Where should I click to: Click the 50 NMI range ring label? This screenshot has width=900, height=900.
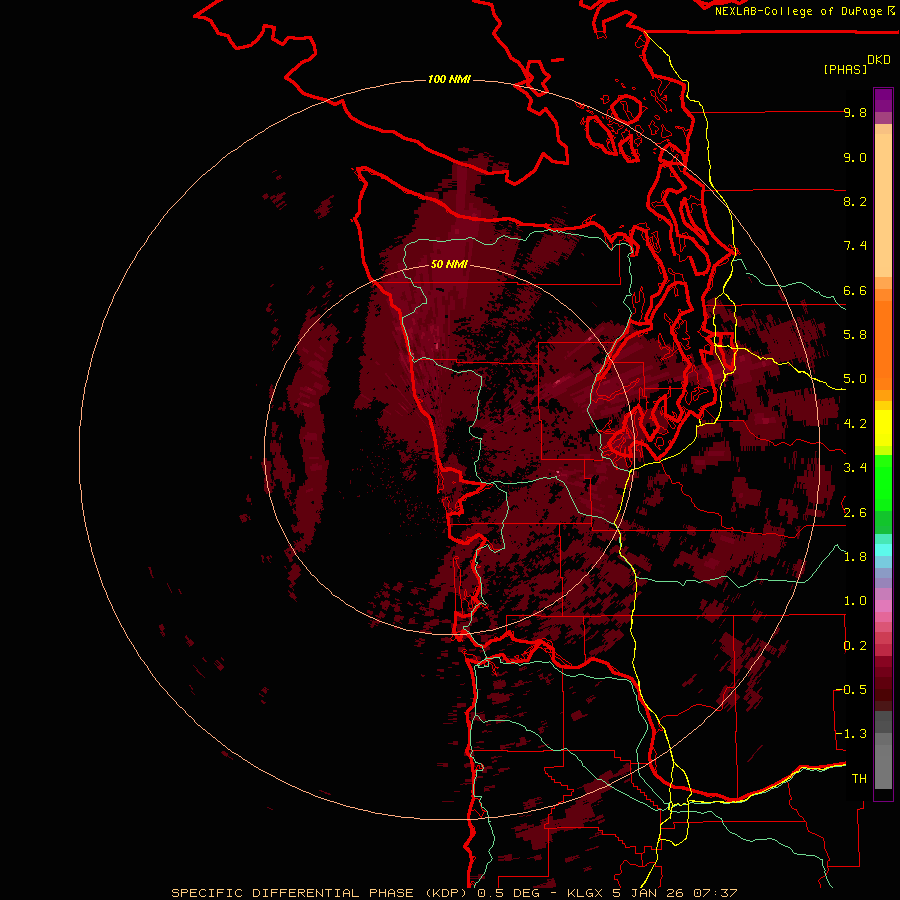pos(449,265)
